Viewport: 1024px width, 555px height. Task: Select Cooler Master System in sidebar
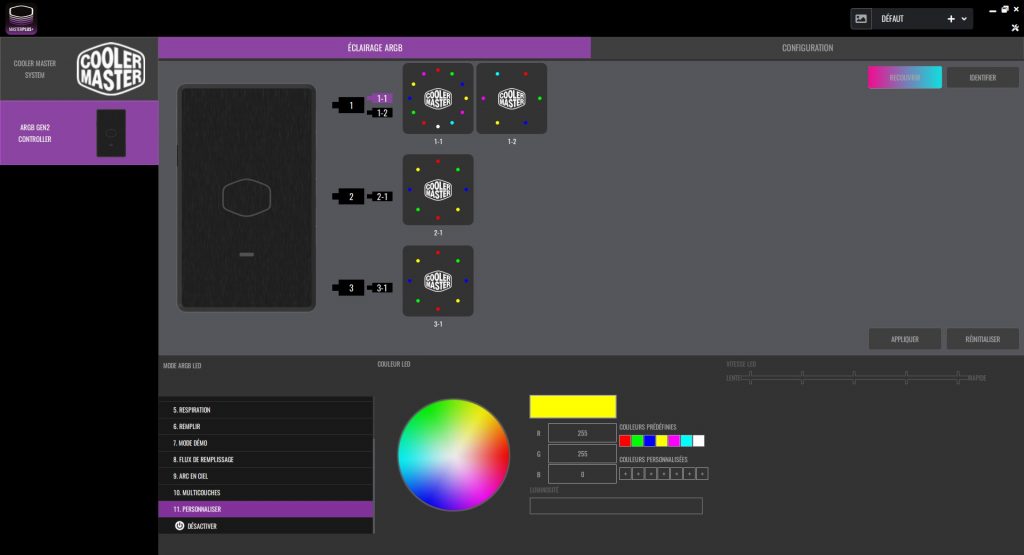point(79,69)
